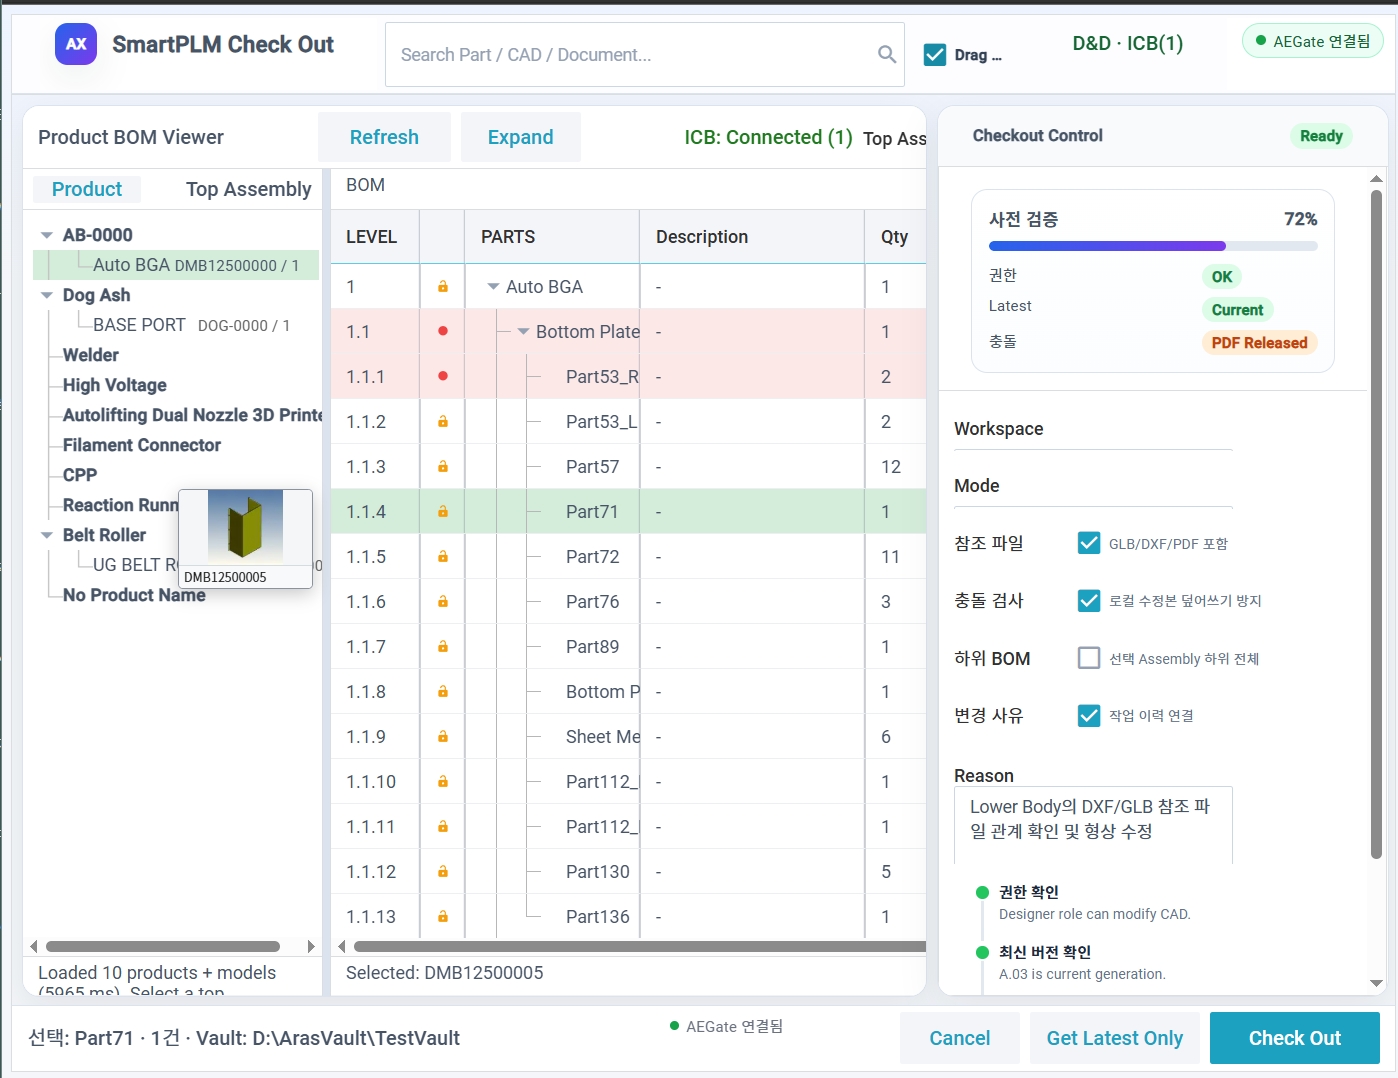Screen dimensions: 1398x1078
Task: Click the Check Out button
Action: coord(1295,1038)
